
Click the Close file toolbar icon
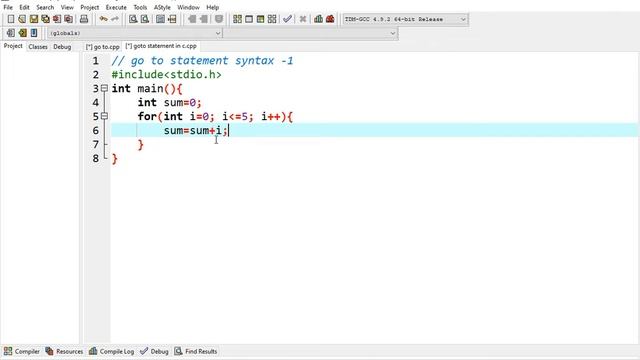[x=57, y=19]
